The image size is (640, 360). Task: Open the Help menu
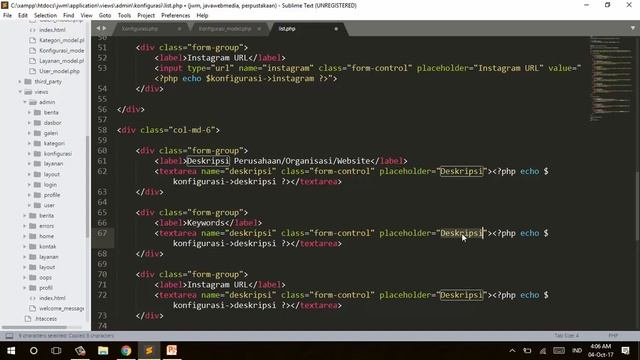(x=202, y=16)
